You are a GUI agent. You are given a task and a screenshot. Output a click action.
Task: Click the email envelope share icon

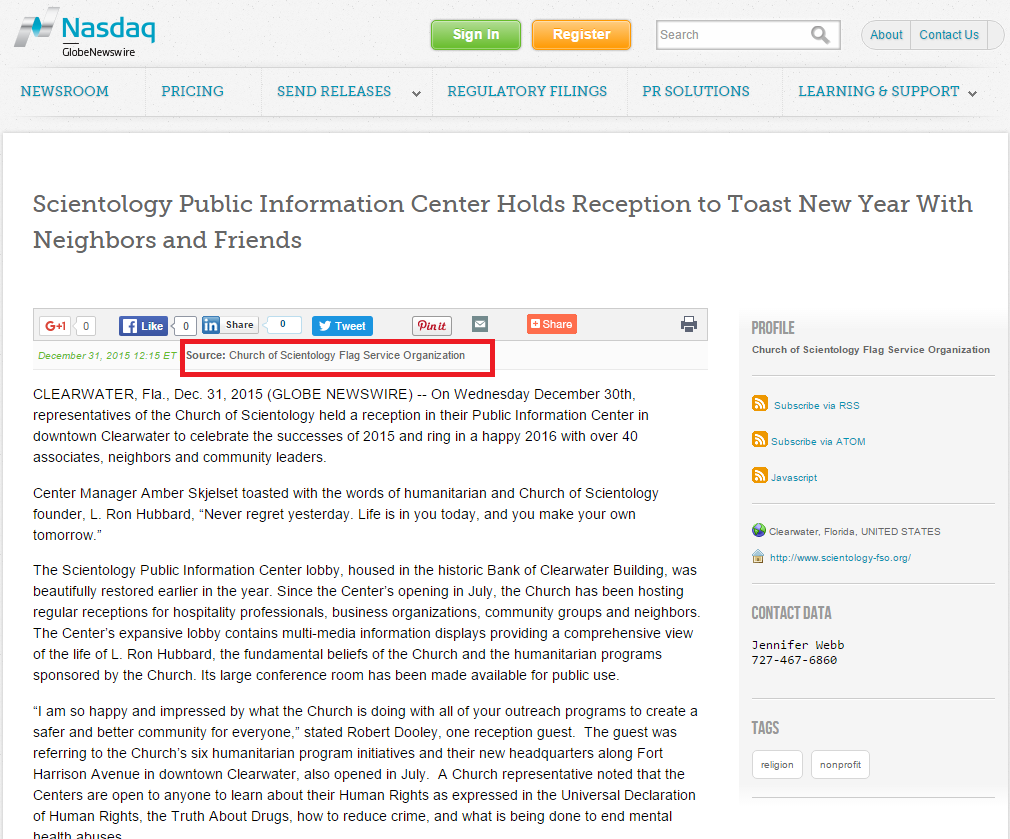480,324
